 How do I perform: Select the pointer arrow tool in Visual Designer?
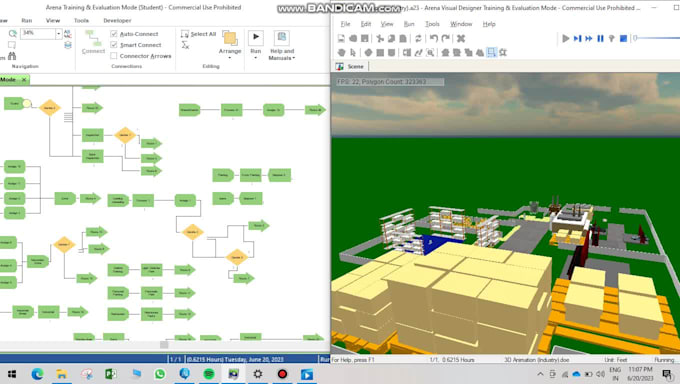[353, 53]
